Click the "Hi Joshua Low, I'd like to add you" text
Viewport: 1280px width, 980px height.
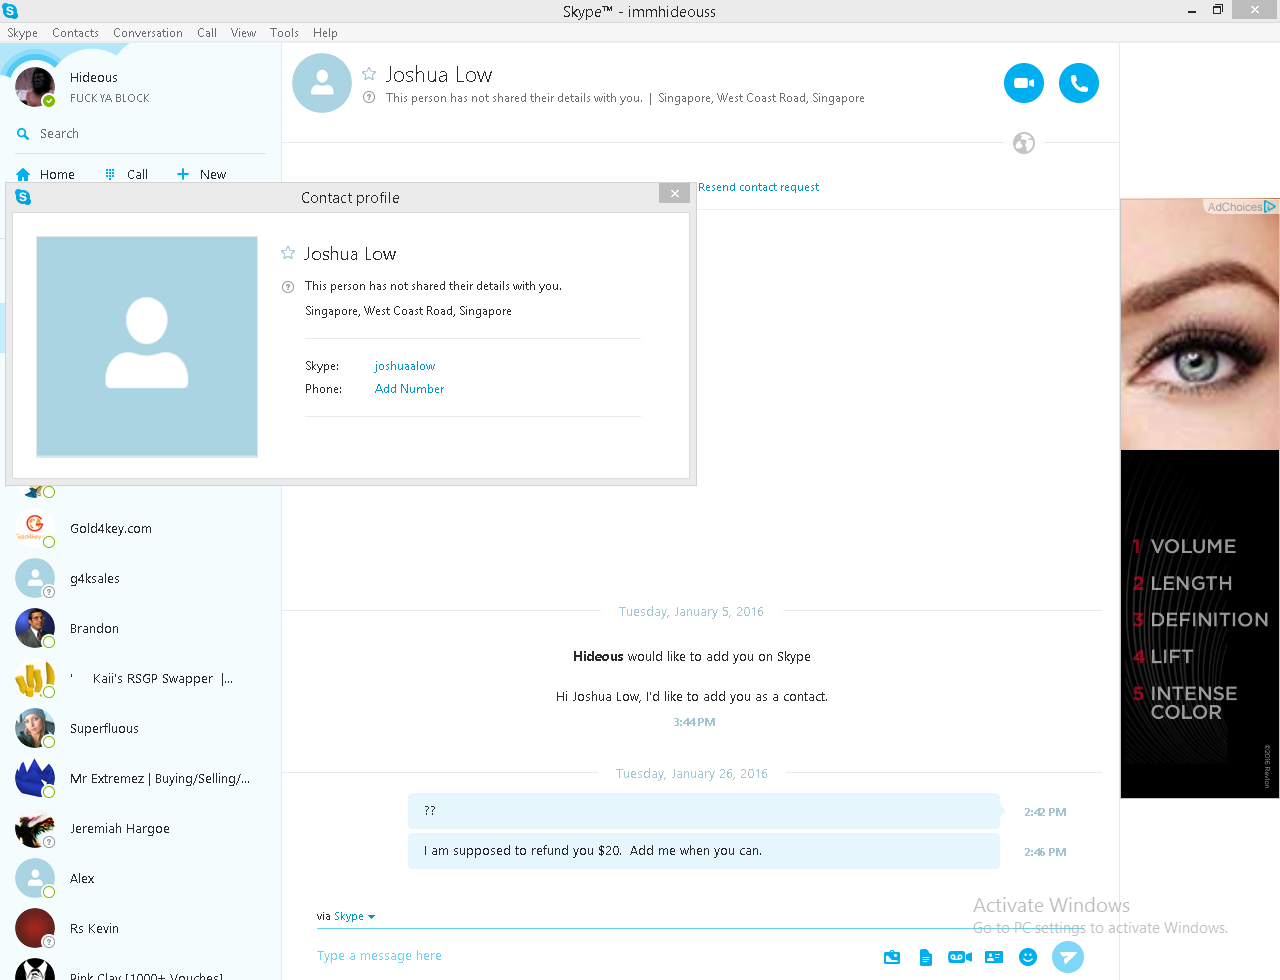(x=692, y=697)
